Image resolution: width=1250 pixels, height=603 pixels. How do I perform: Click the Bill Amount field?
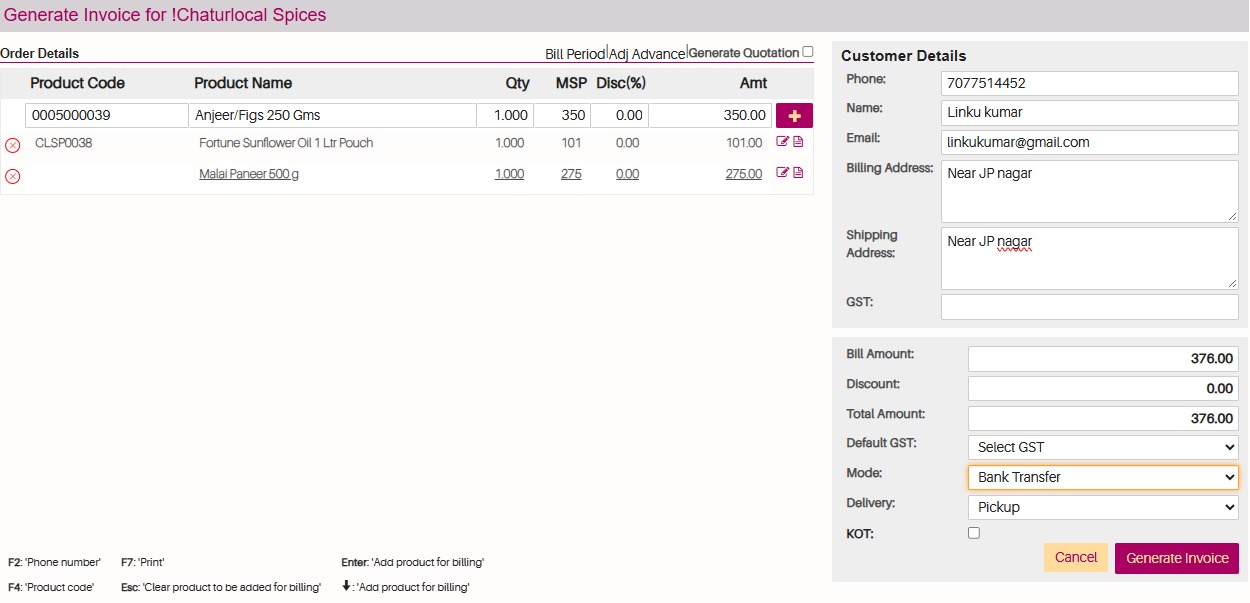tap(1103, 359)
